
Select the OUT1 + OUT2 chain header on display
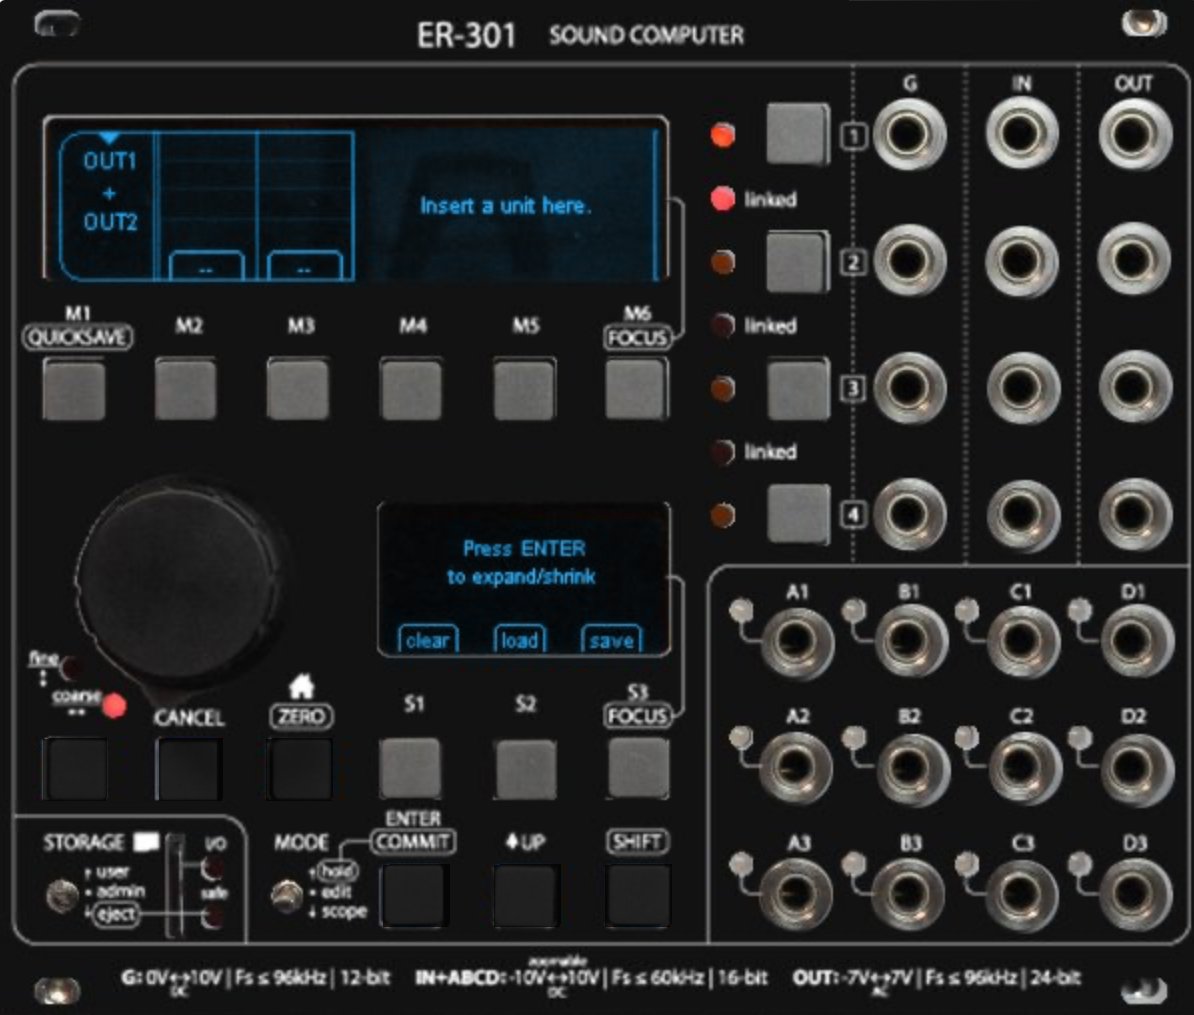(x=107, y=206)
